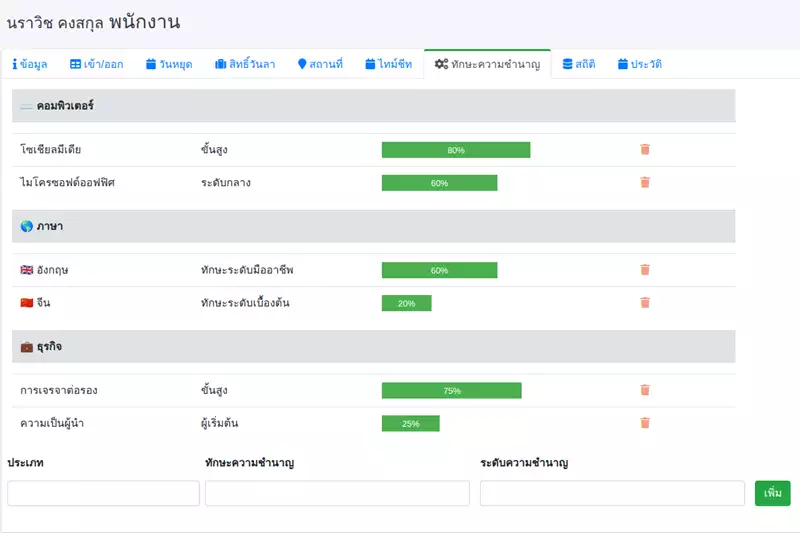Viewport: 800px width, 533px height.
Task: Click the keyboard icon beside คอมพิวเตอร์
Action: point(27,106)
